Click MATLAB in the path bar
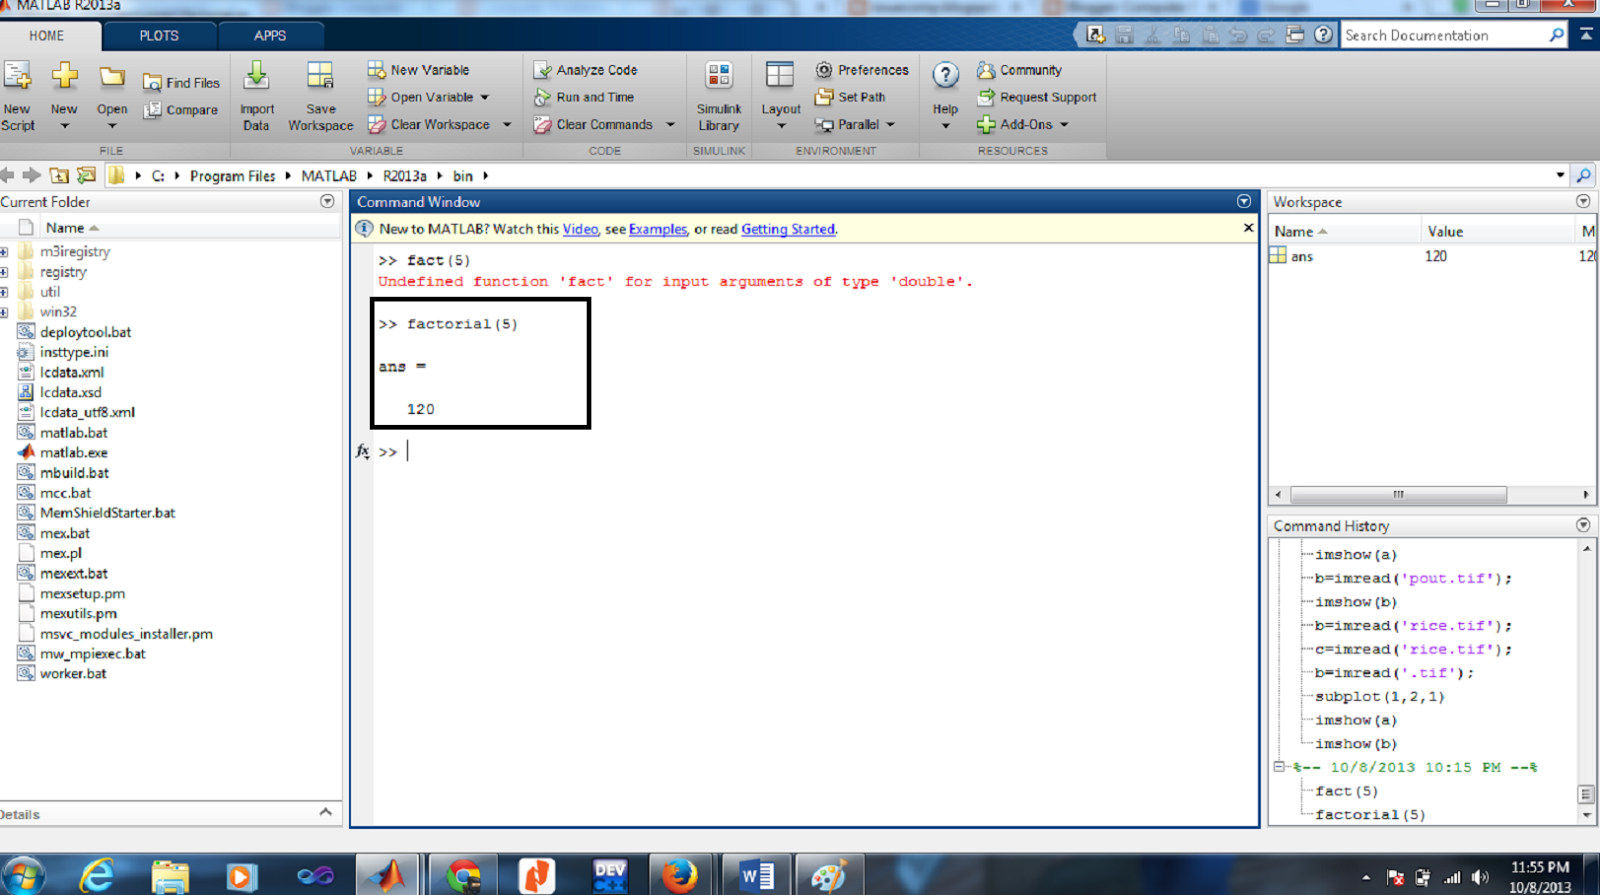 pos(329,176)
